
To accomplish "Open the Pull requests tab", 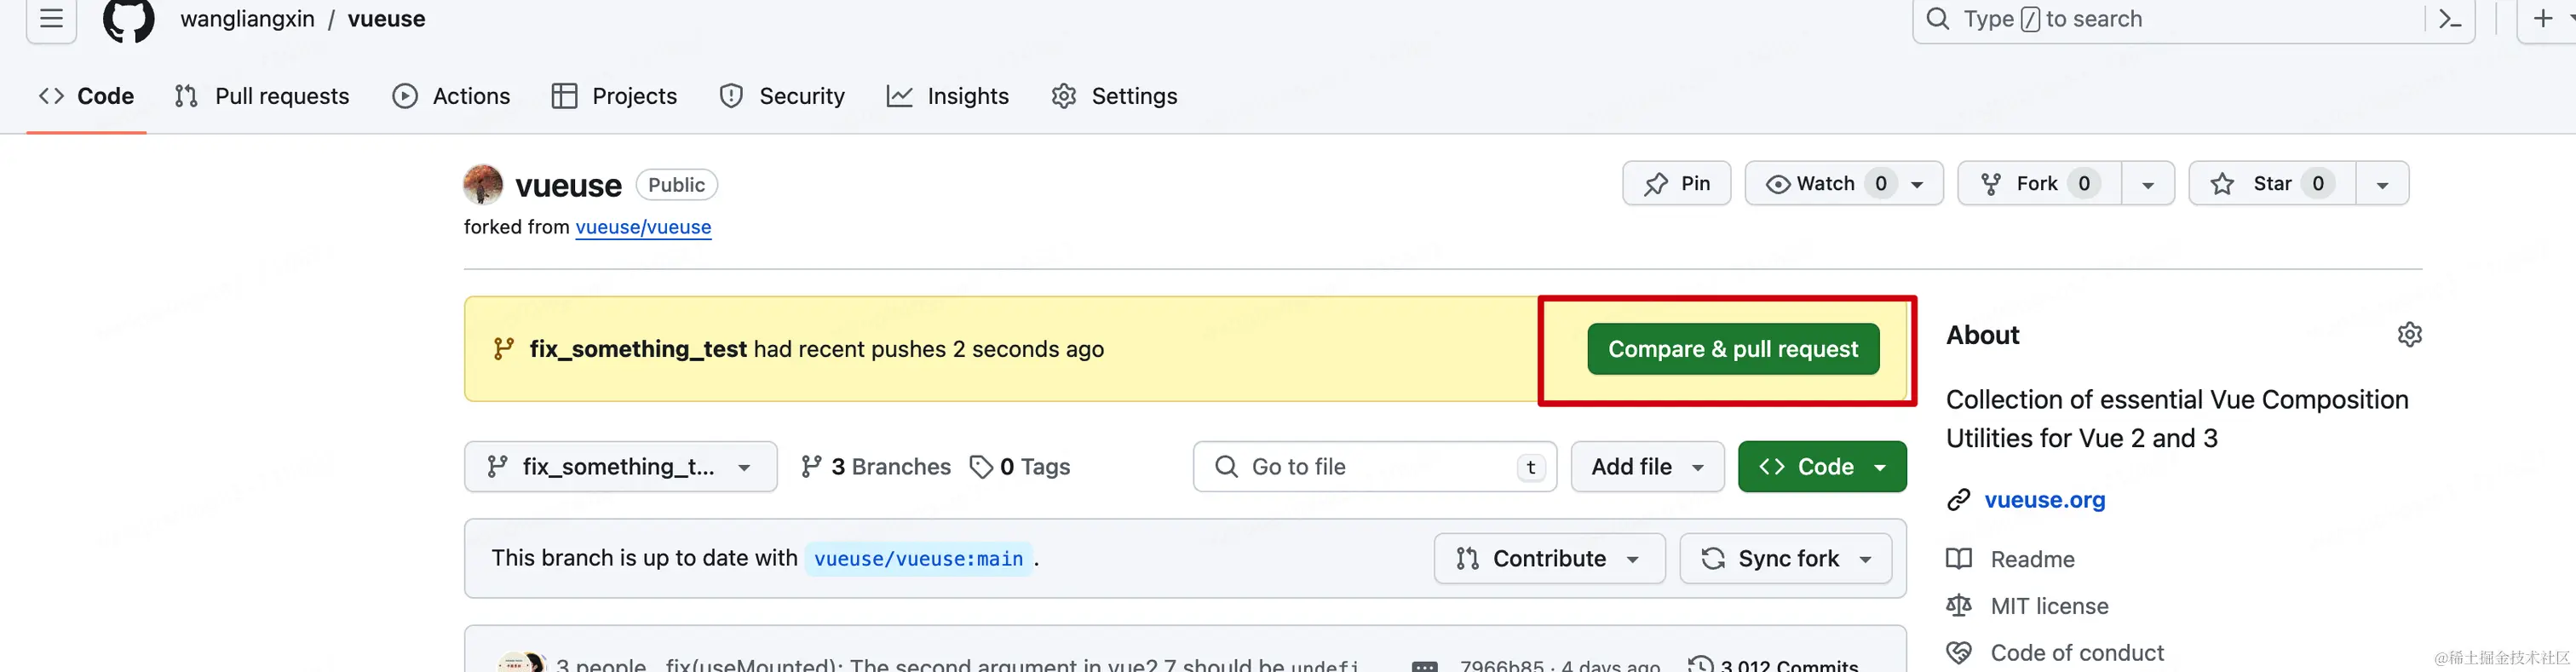I will (x=262, y=96).
